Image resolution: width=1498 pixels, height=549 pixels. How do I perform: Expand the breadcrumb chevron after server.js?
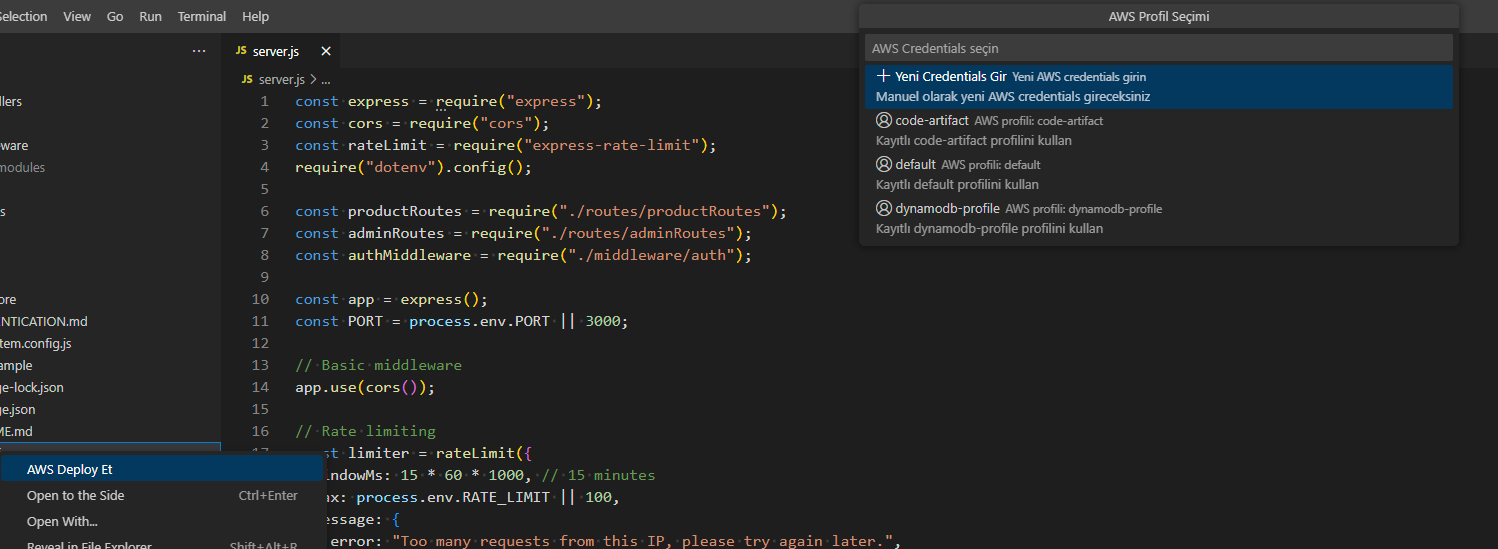[x=313, y=79]
